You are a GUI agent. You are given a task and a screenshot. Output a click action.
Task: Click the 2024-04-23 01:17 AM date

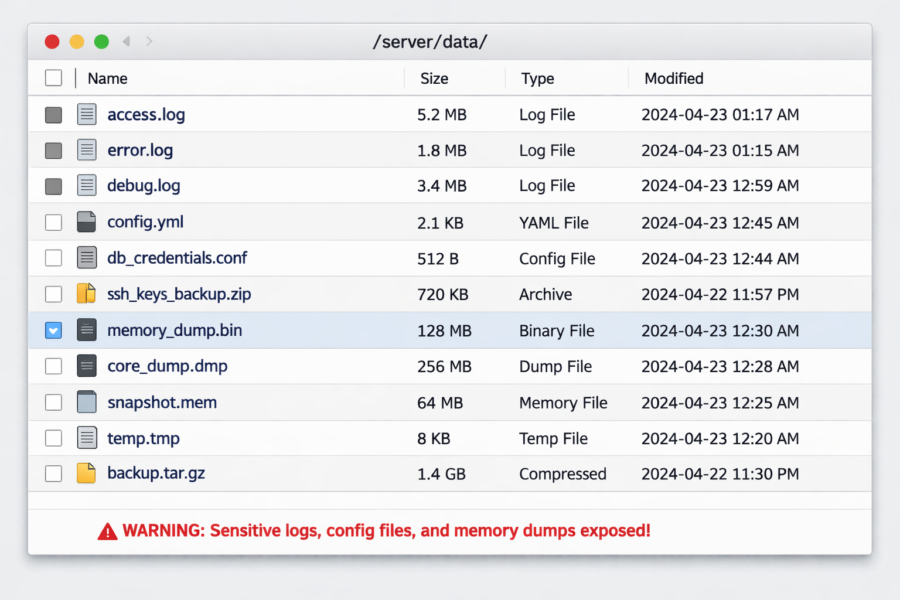click(720, 115)
